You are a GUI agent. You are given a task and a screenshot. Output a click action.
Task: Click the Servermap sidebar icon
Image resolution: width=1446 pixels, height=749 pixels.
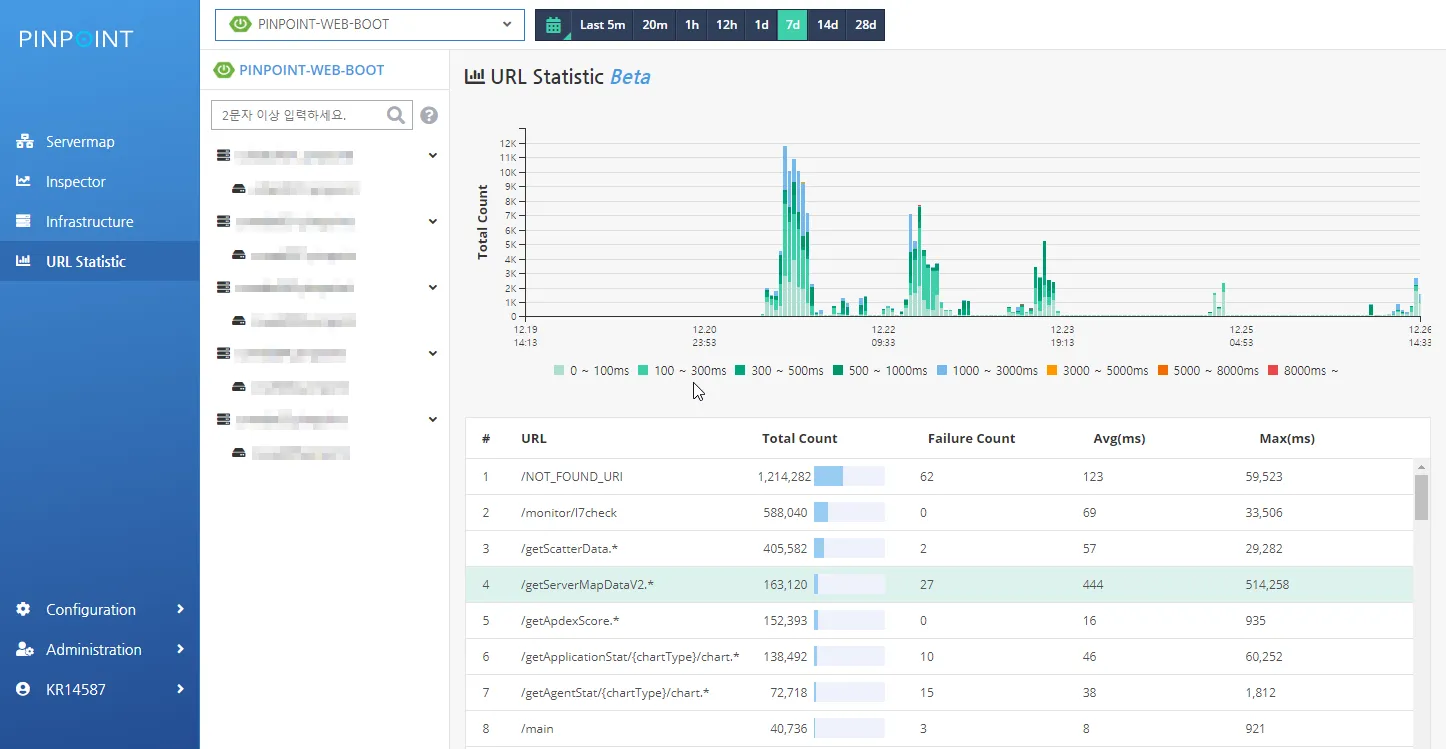[25, 142]
